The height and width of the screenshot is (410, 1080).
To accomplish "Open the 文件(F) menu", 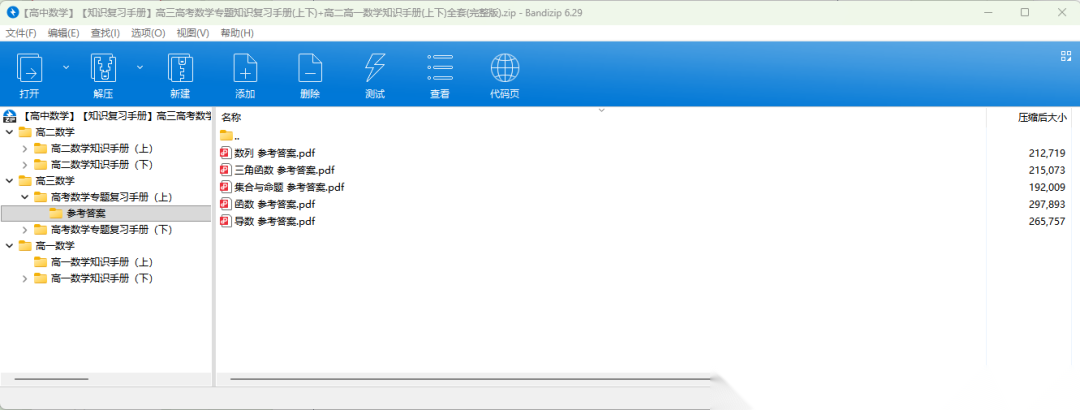I will click(x=21, y=33).
